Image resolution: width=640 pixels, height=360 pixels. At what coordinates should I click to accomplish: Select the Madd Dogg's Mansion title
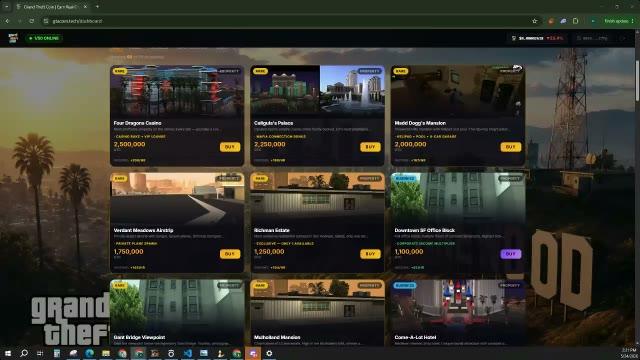click(420, 123)
